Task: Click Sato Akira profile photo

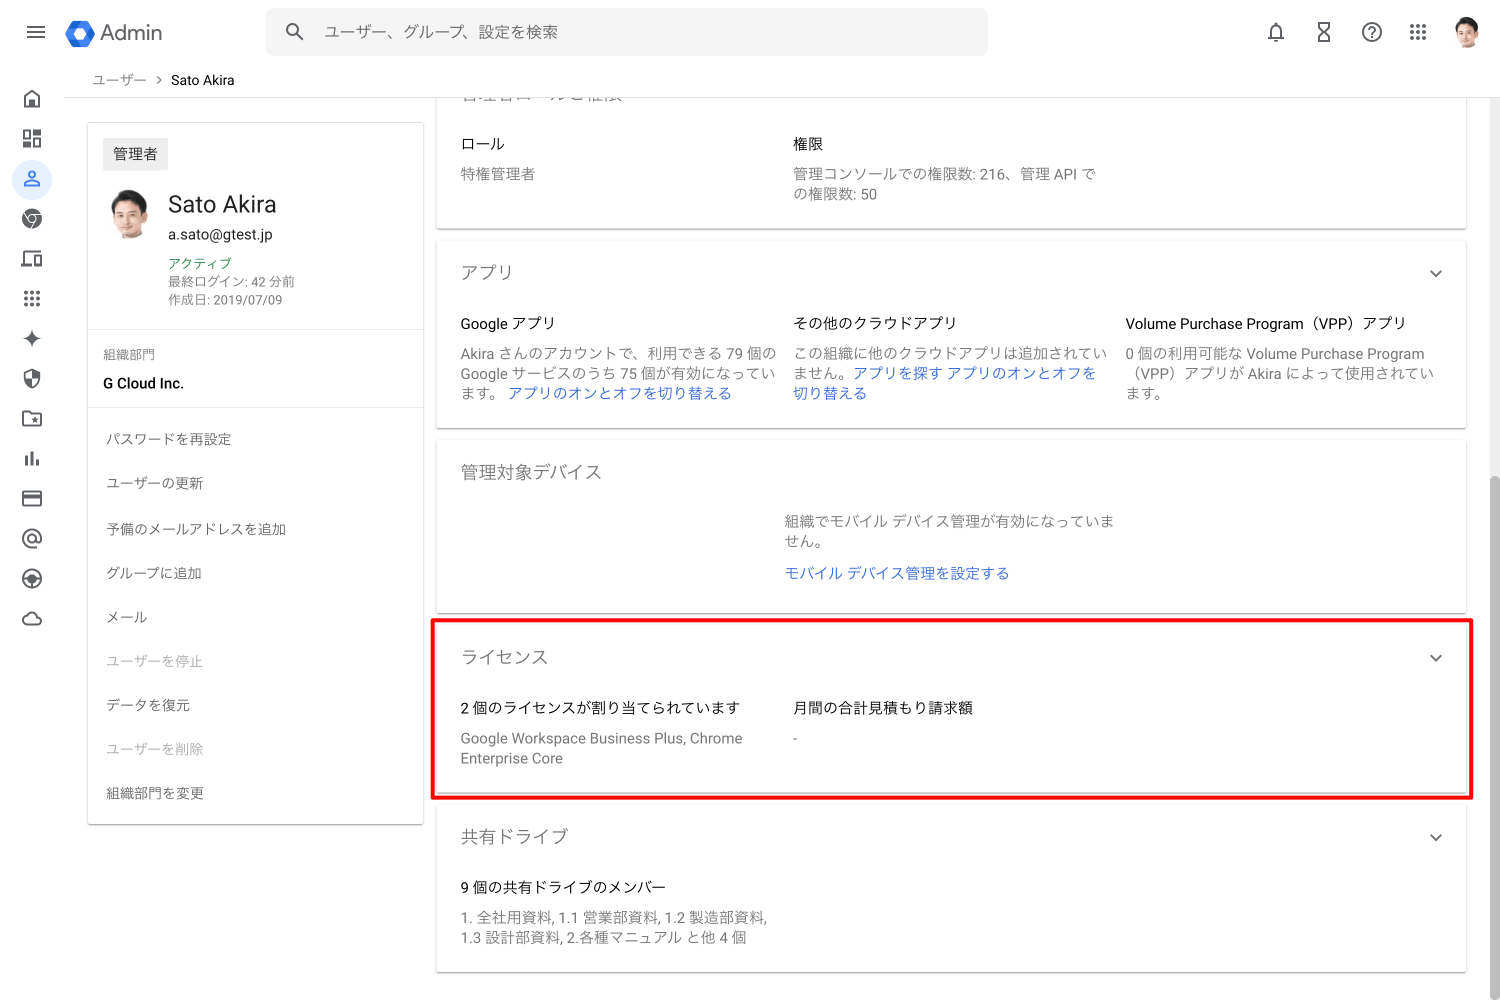Action: tap(130, 214)
